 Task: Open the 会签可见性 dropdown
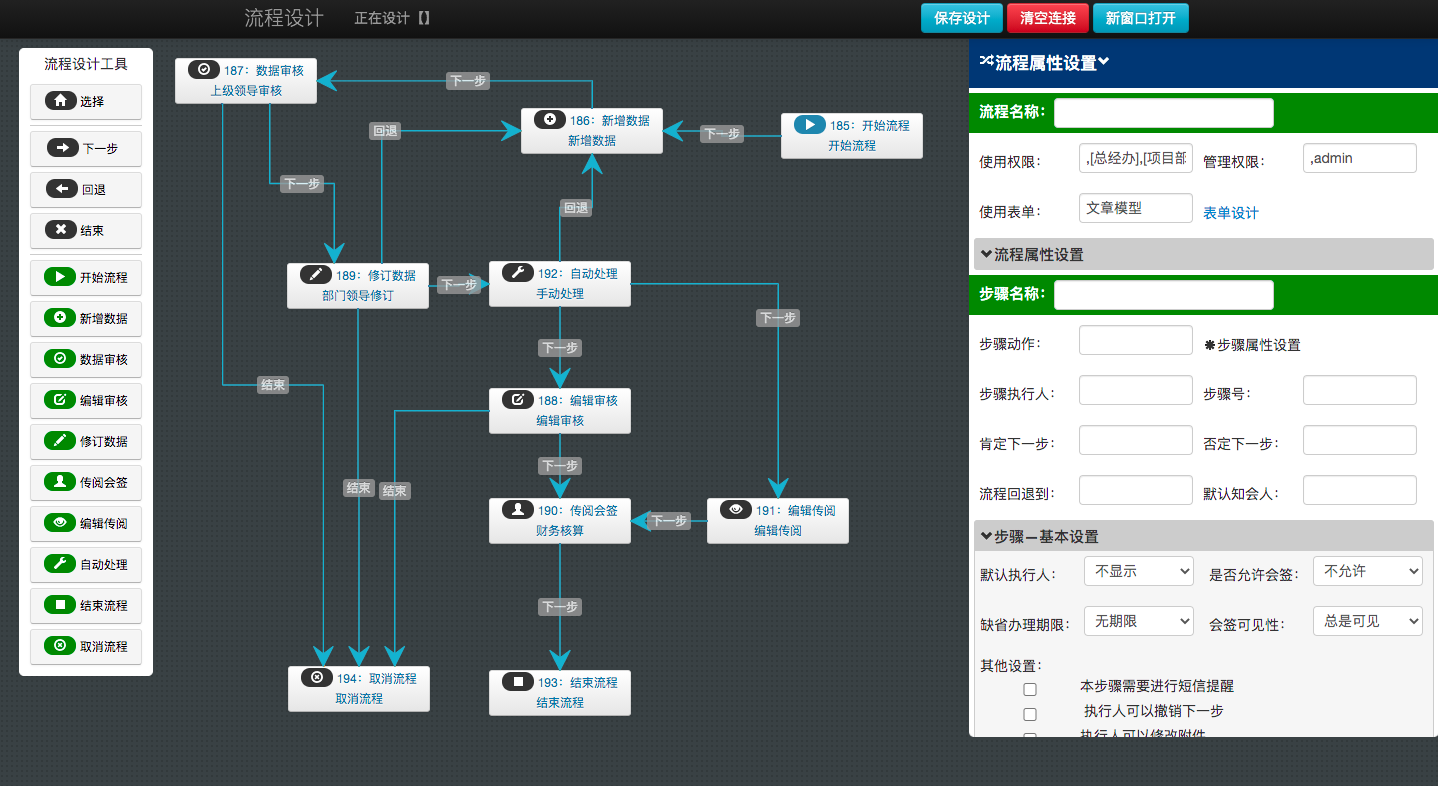(1367, 621)
